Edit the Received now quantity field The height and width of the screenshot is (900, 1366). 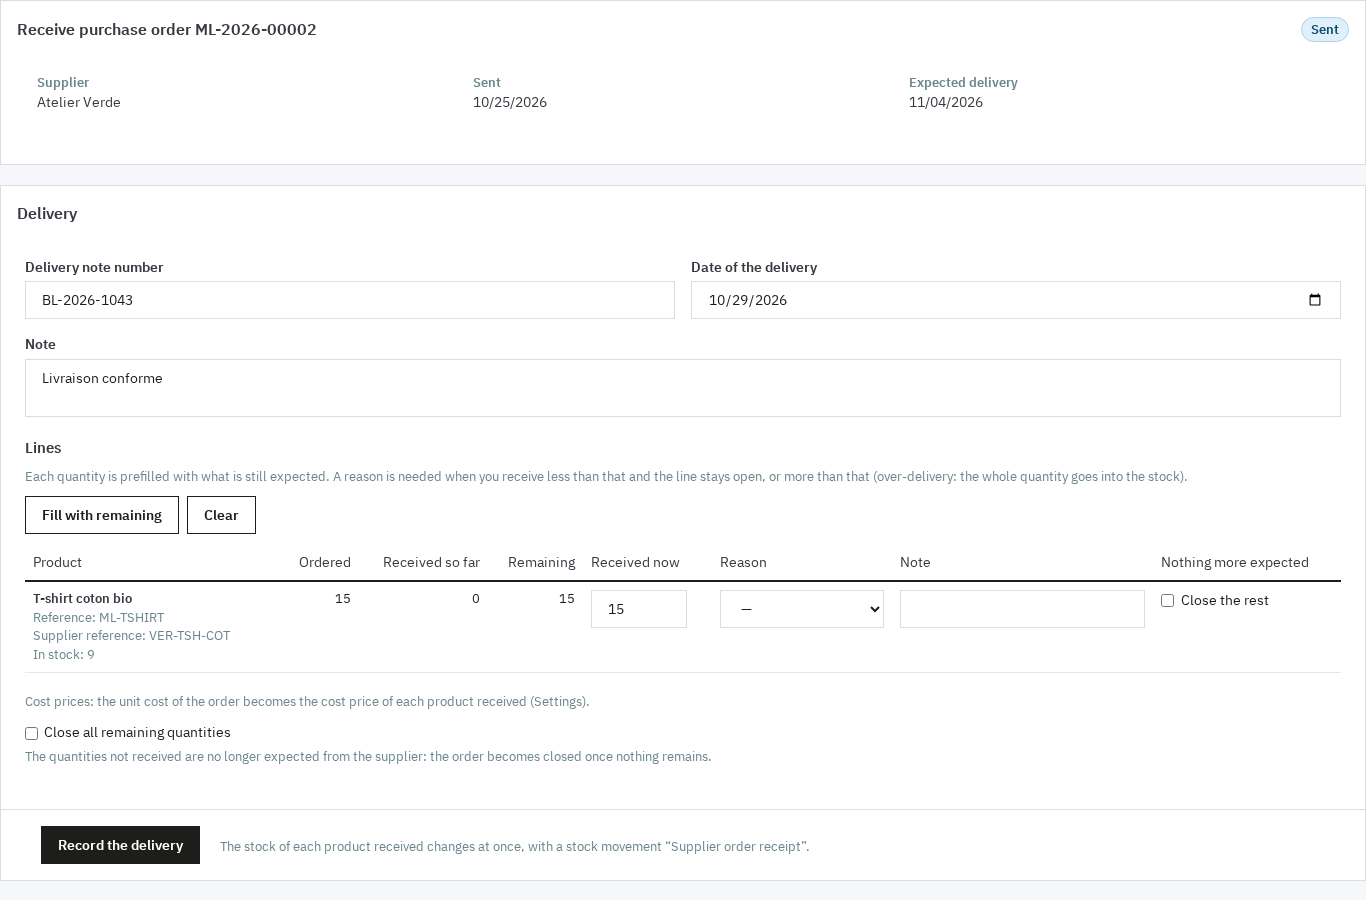pyautogui.click(x=639, y=609)
